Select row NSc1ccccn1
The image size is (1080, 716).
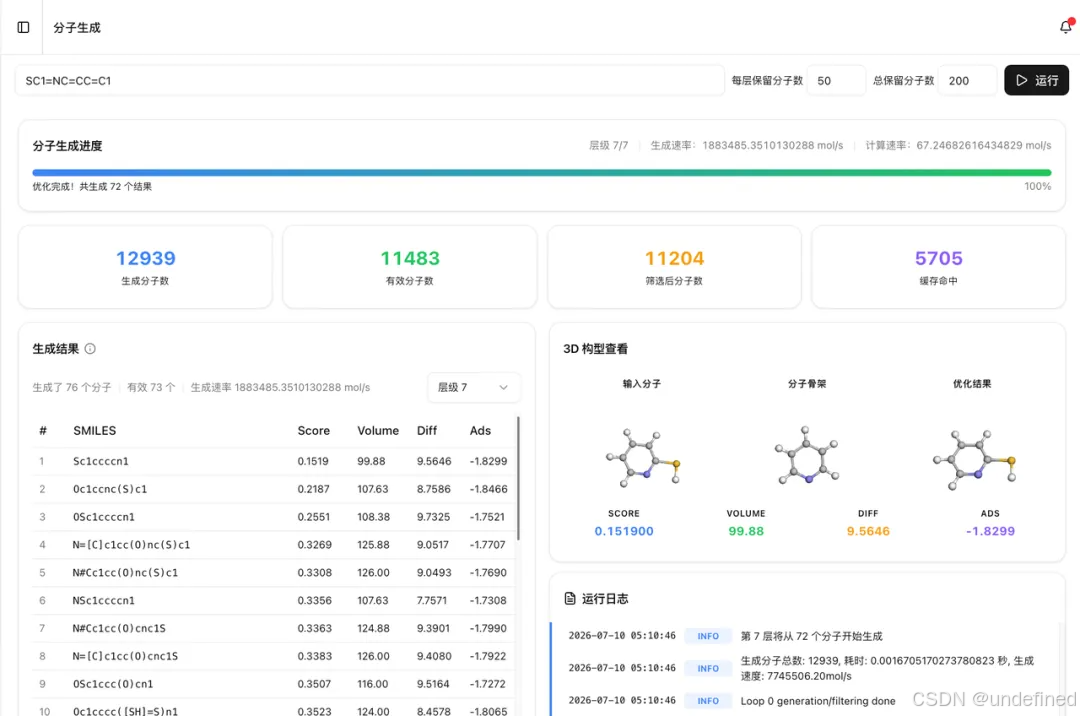(273, 600)
